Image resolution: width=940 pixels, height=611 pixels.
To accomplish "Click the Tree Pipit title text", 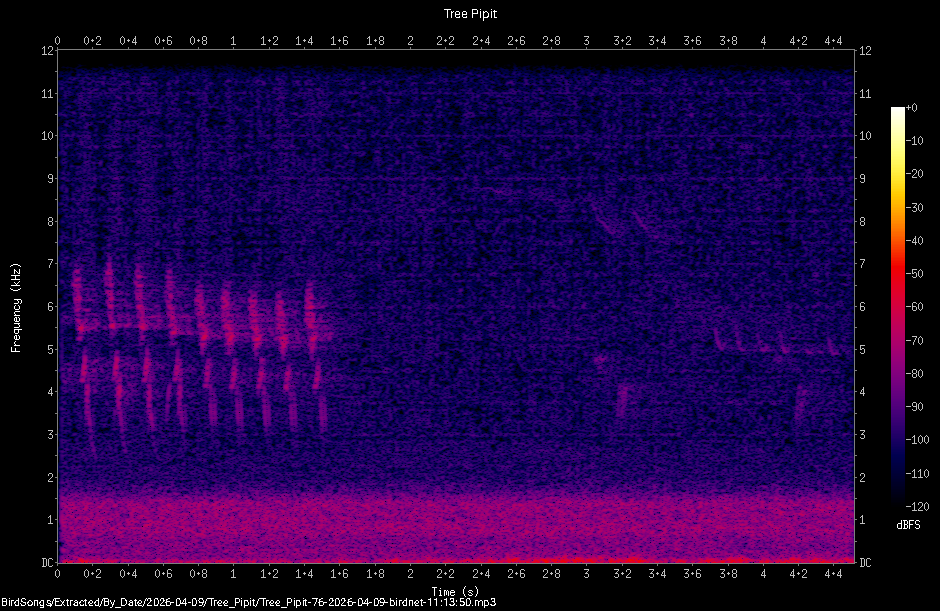I will 471,13.
